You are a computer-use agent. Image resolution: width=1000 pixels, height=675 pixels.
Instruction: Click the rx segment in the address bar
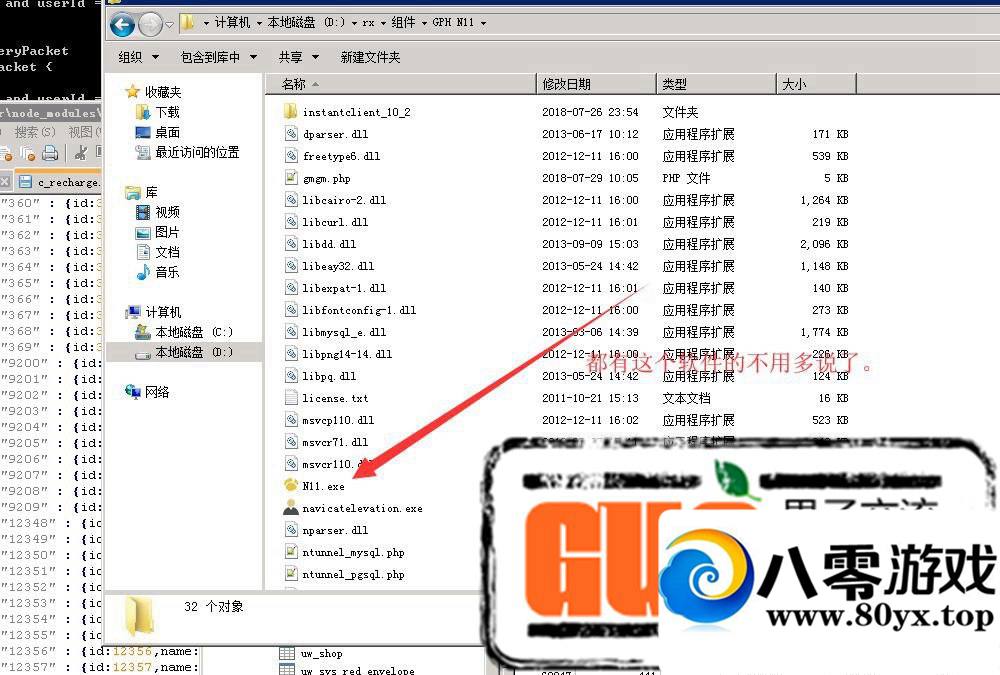pos(368,23)
